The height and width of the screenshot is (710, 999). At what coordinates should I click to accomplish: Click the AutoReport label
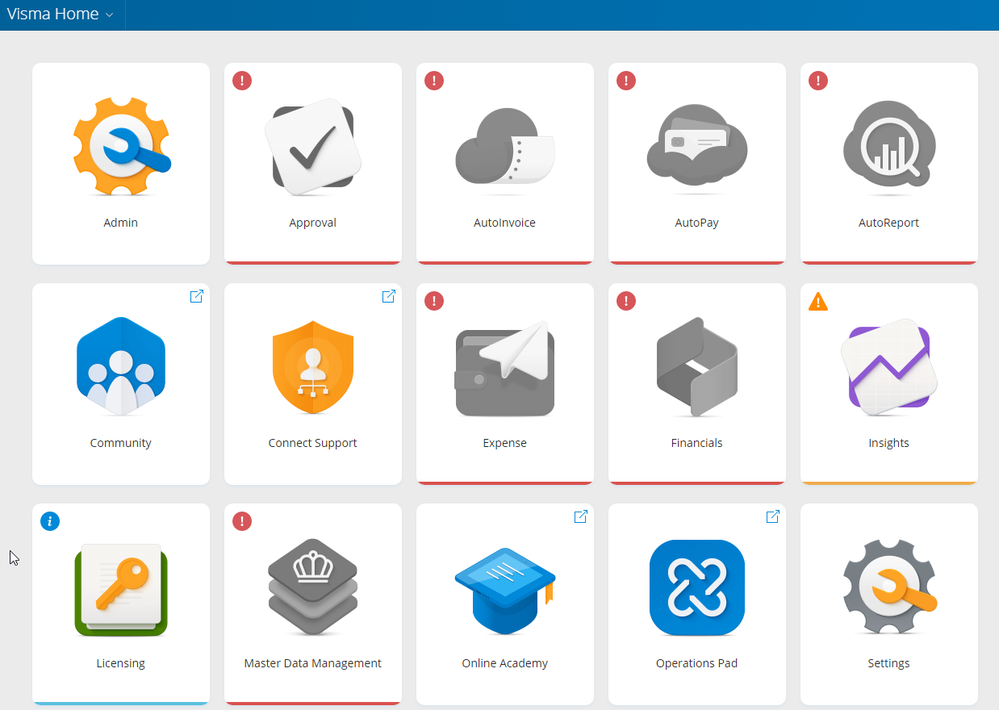point(889,223)
